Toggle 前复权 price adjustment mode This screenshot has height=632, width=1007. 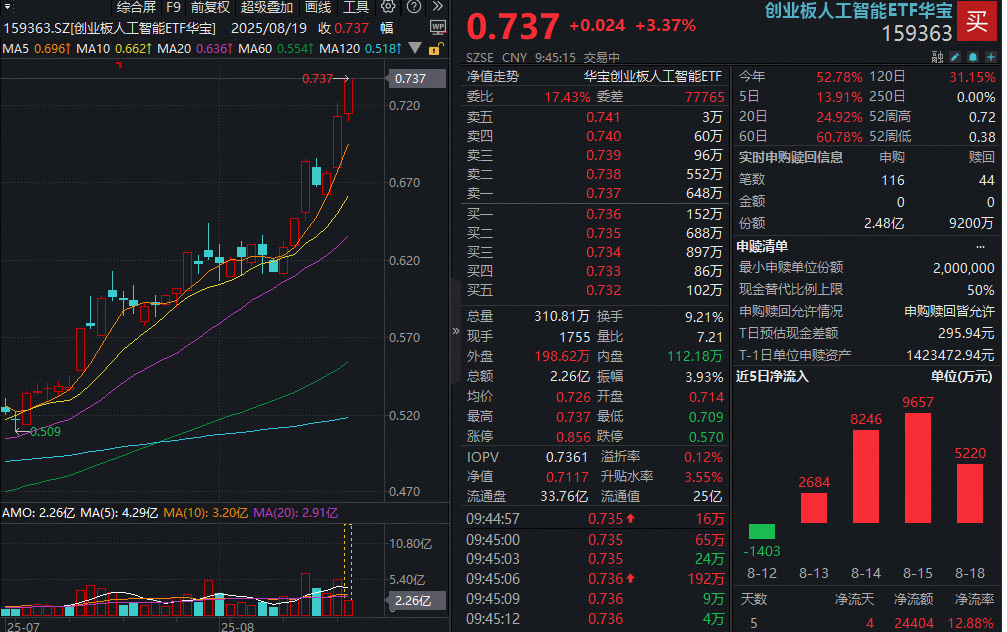tap(209, 8)
